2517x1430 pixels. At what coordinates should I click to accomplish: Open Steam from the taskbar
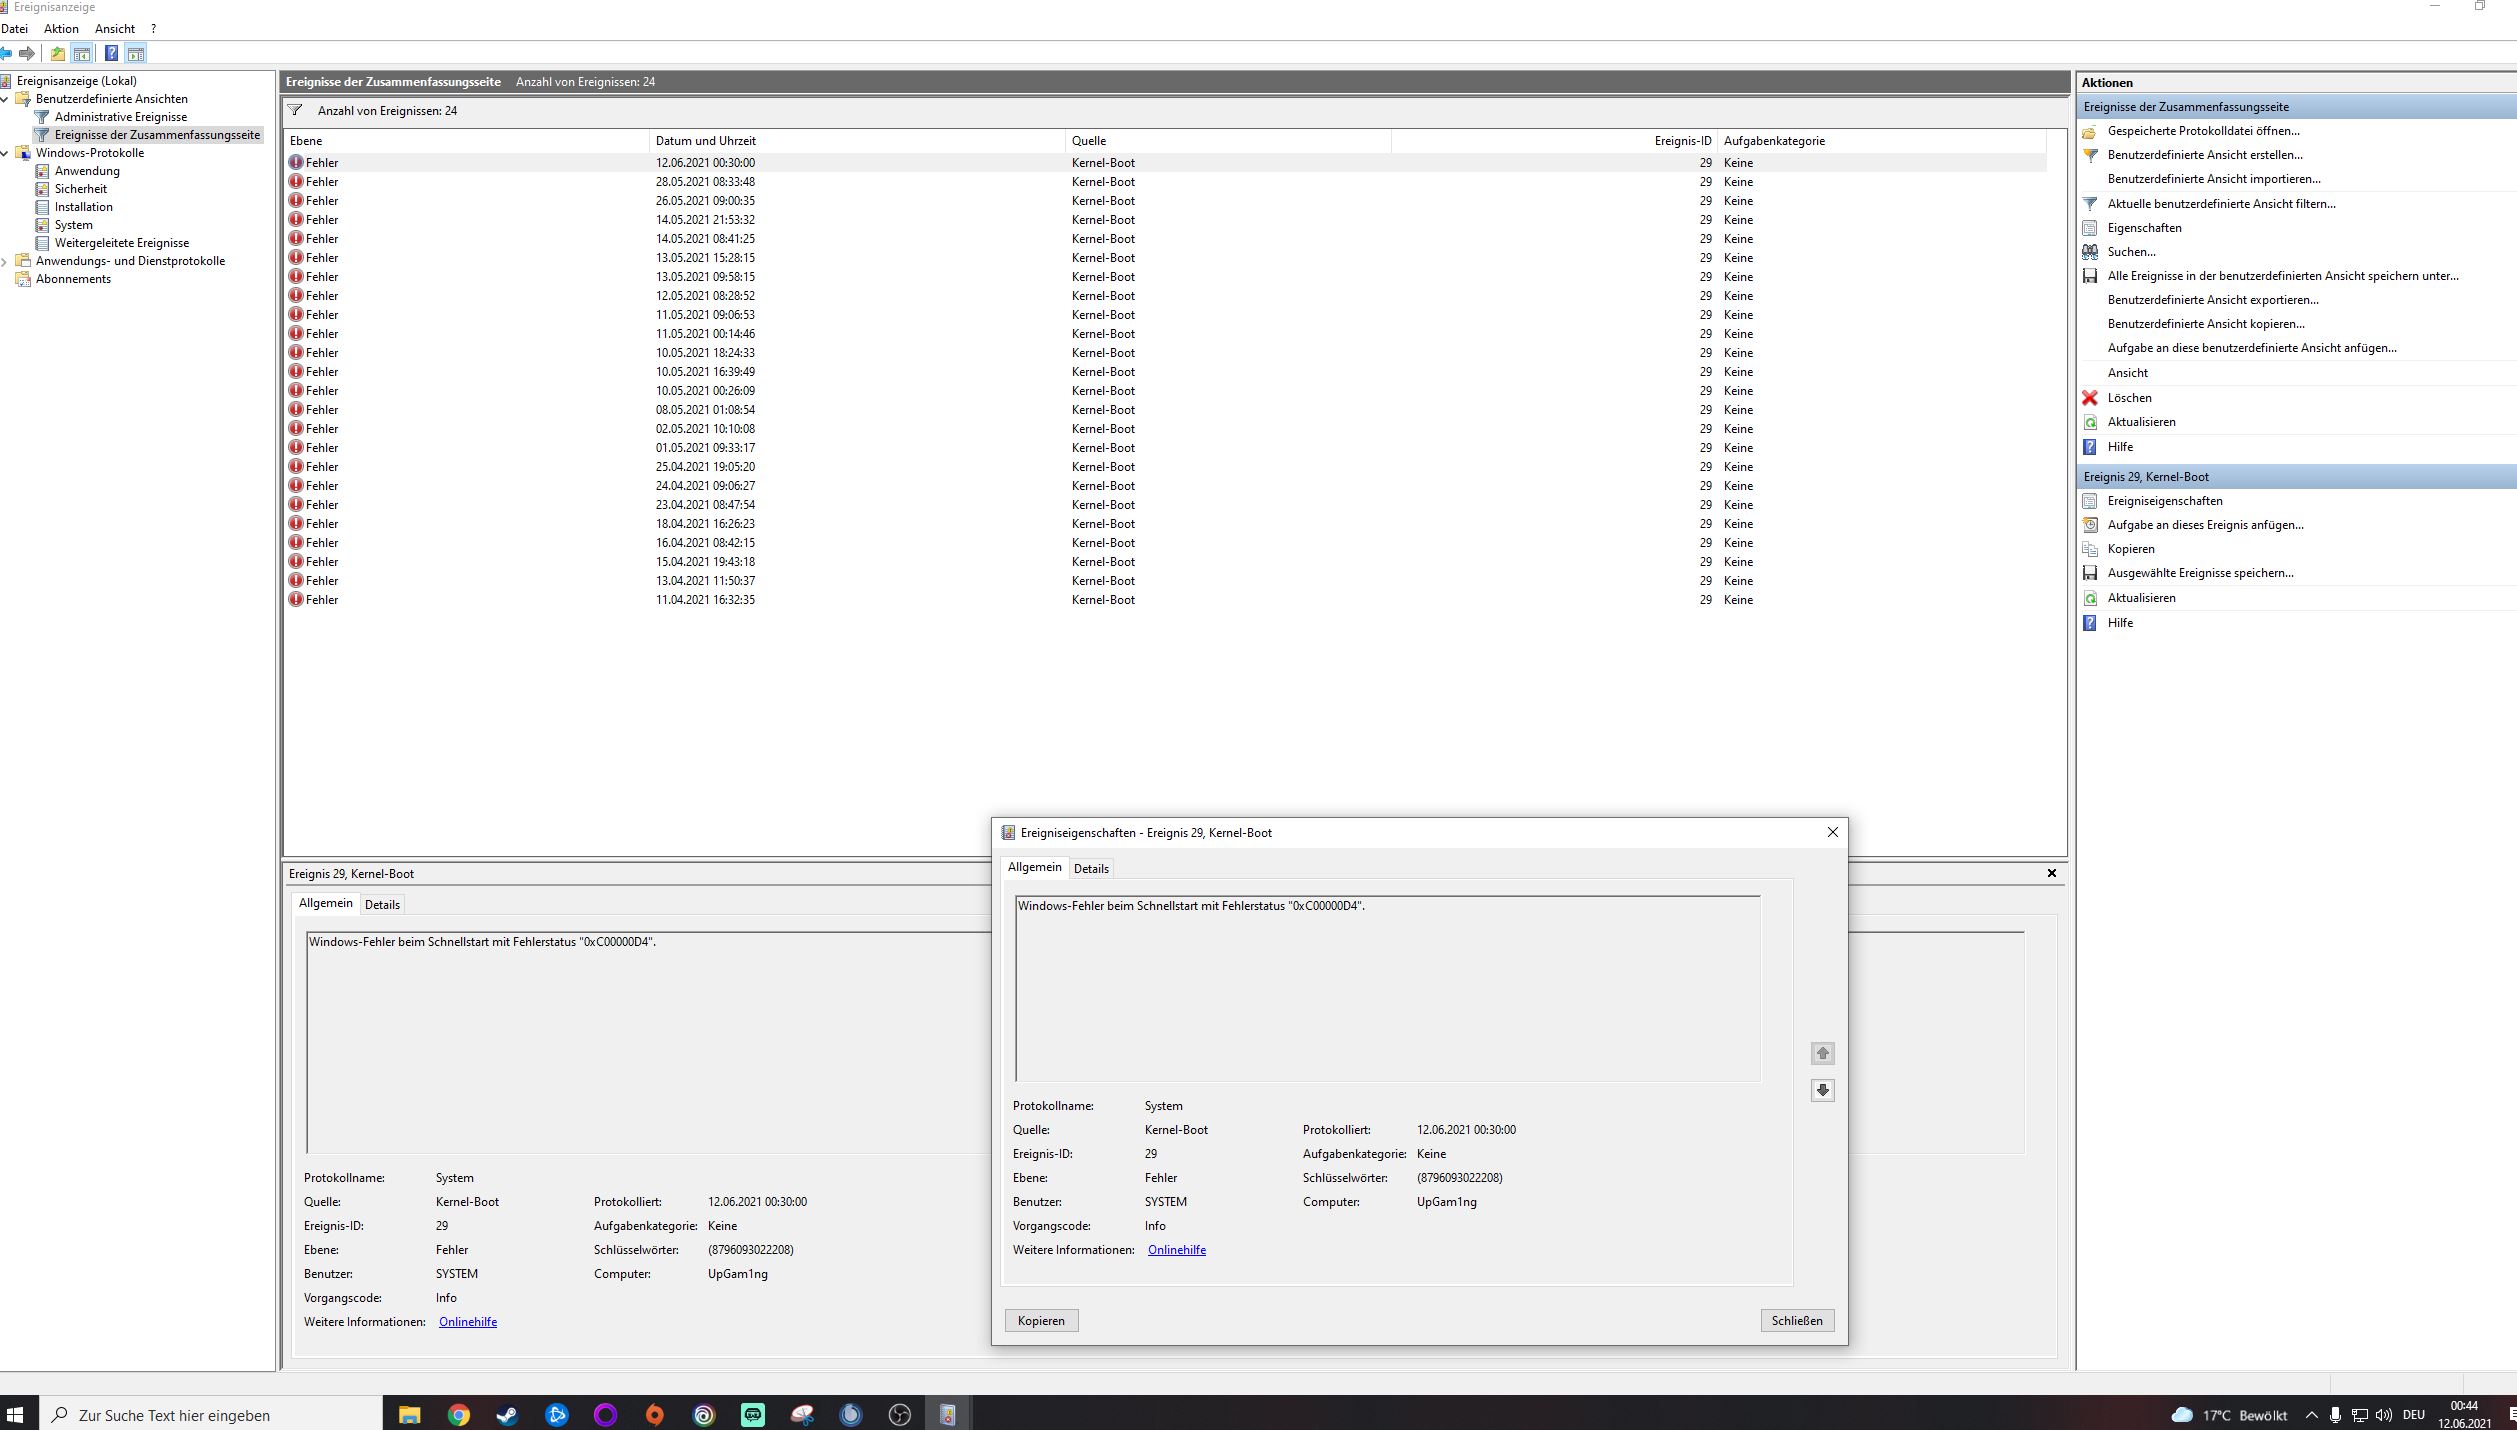coord(507,1415)
